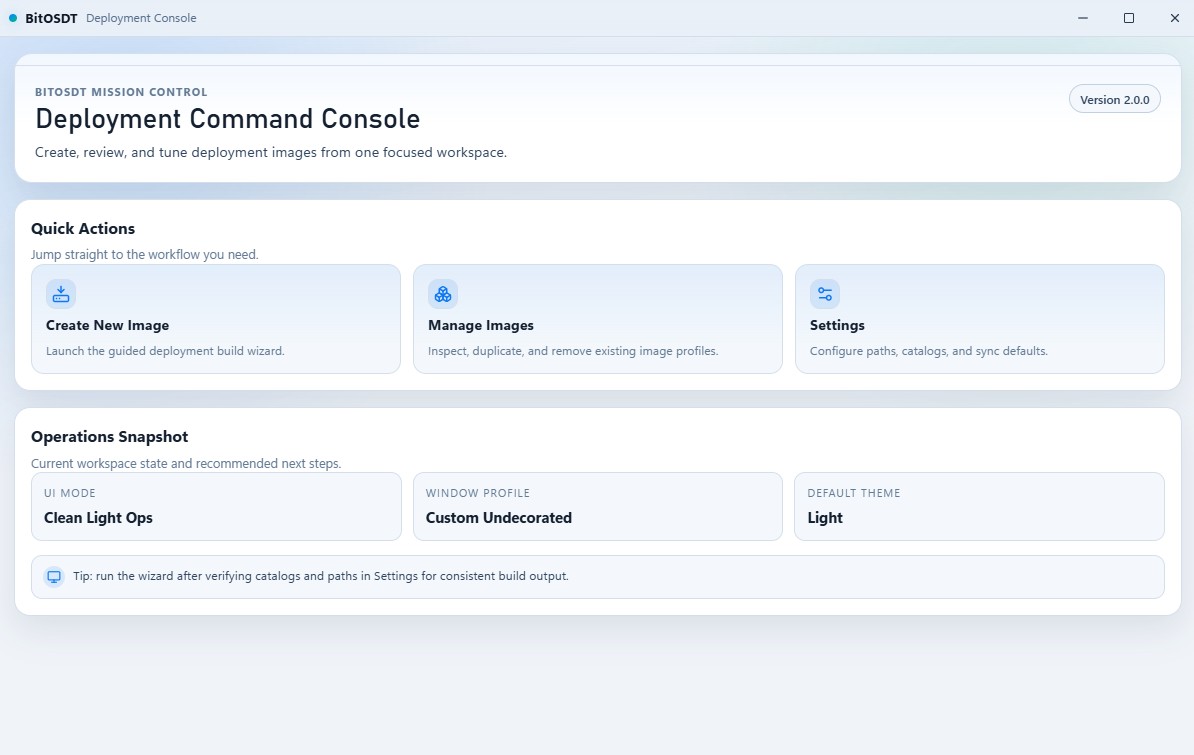The height and width of the screenshot is (755, 1194).
Task: Click the Operations Snapshot section title
Action: pyautogui.click(x=109, y=437)
